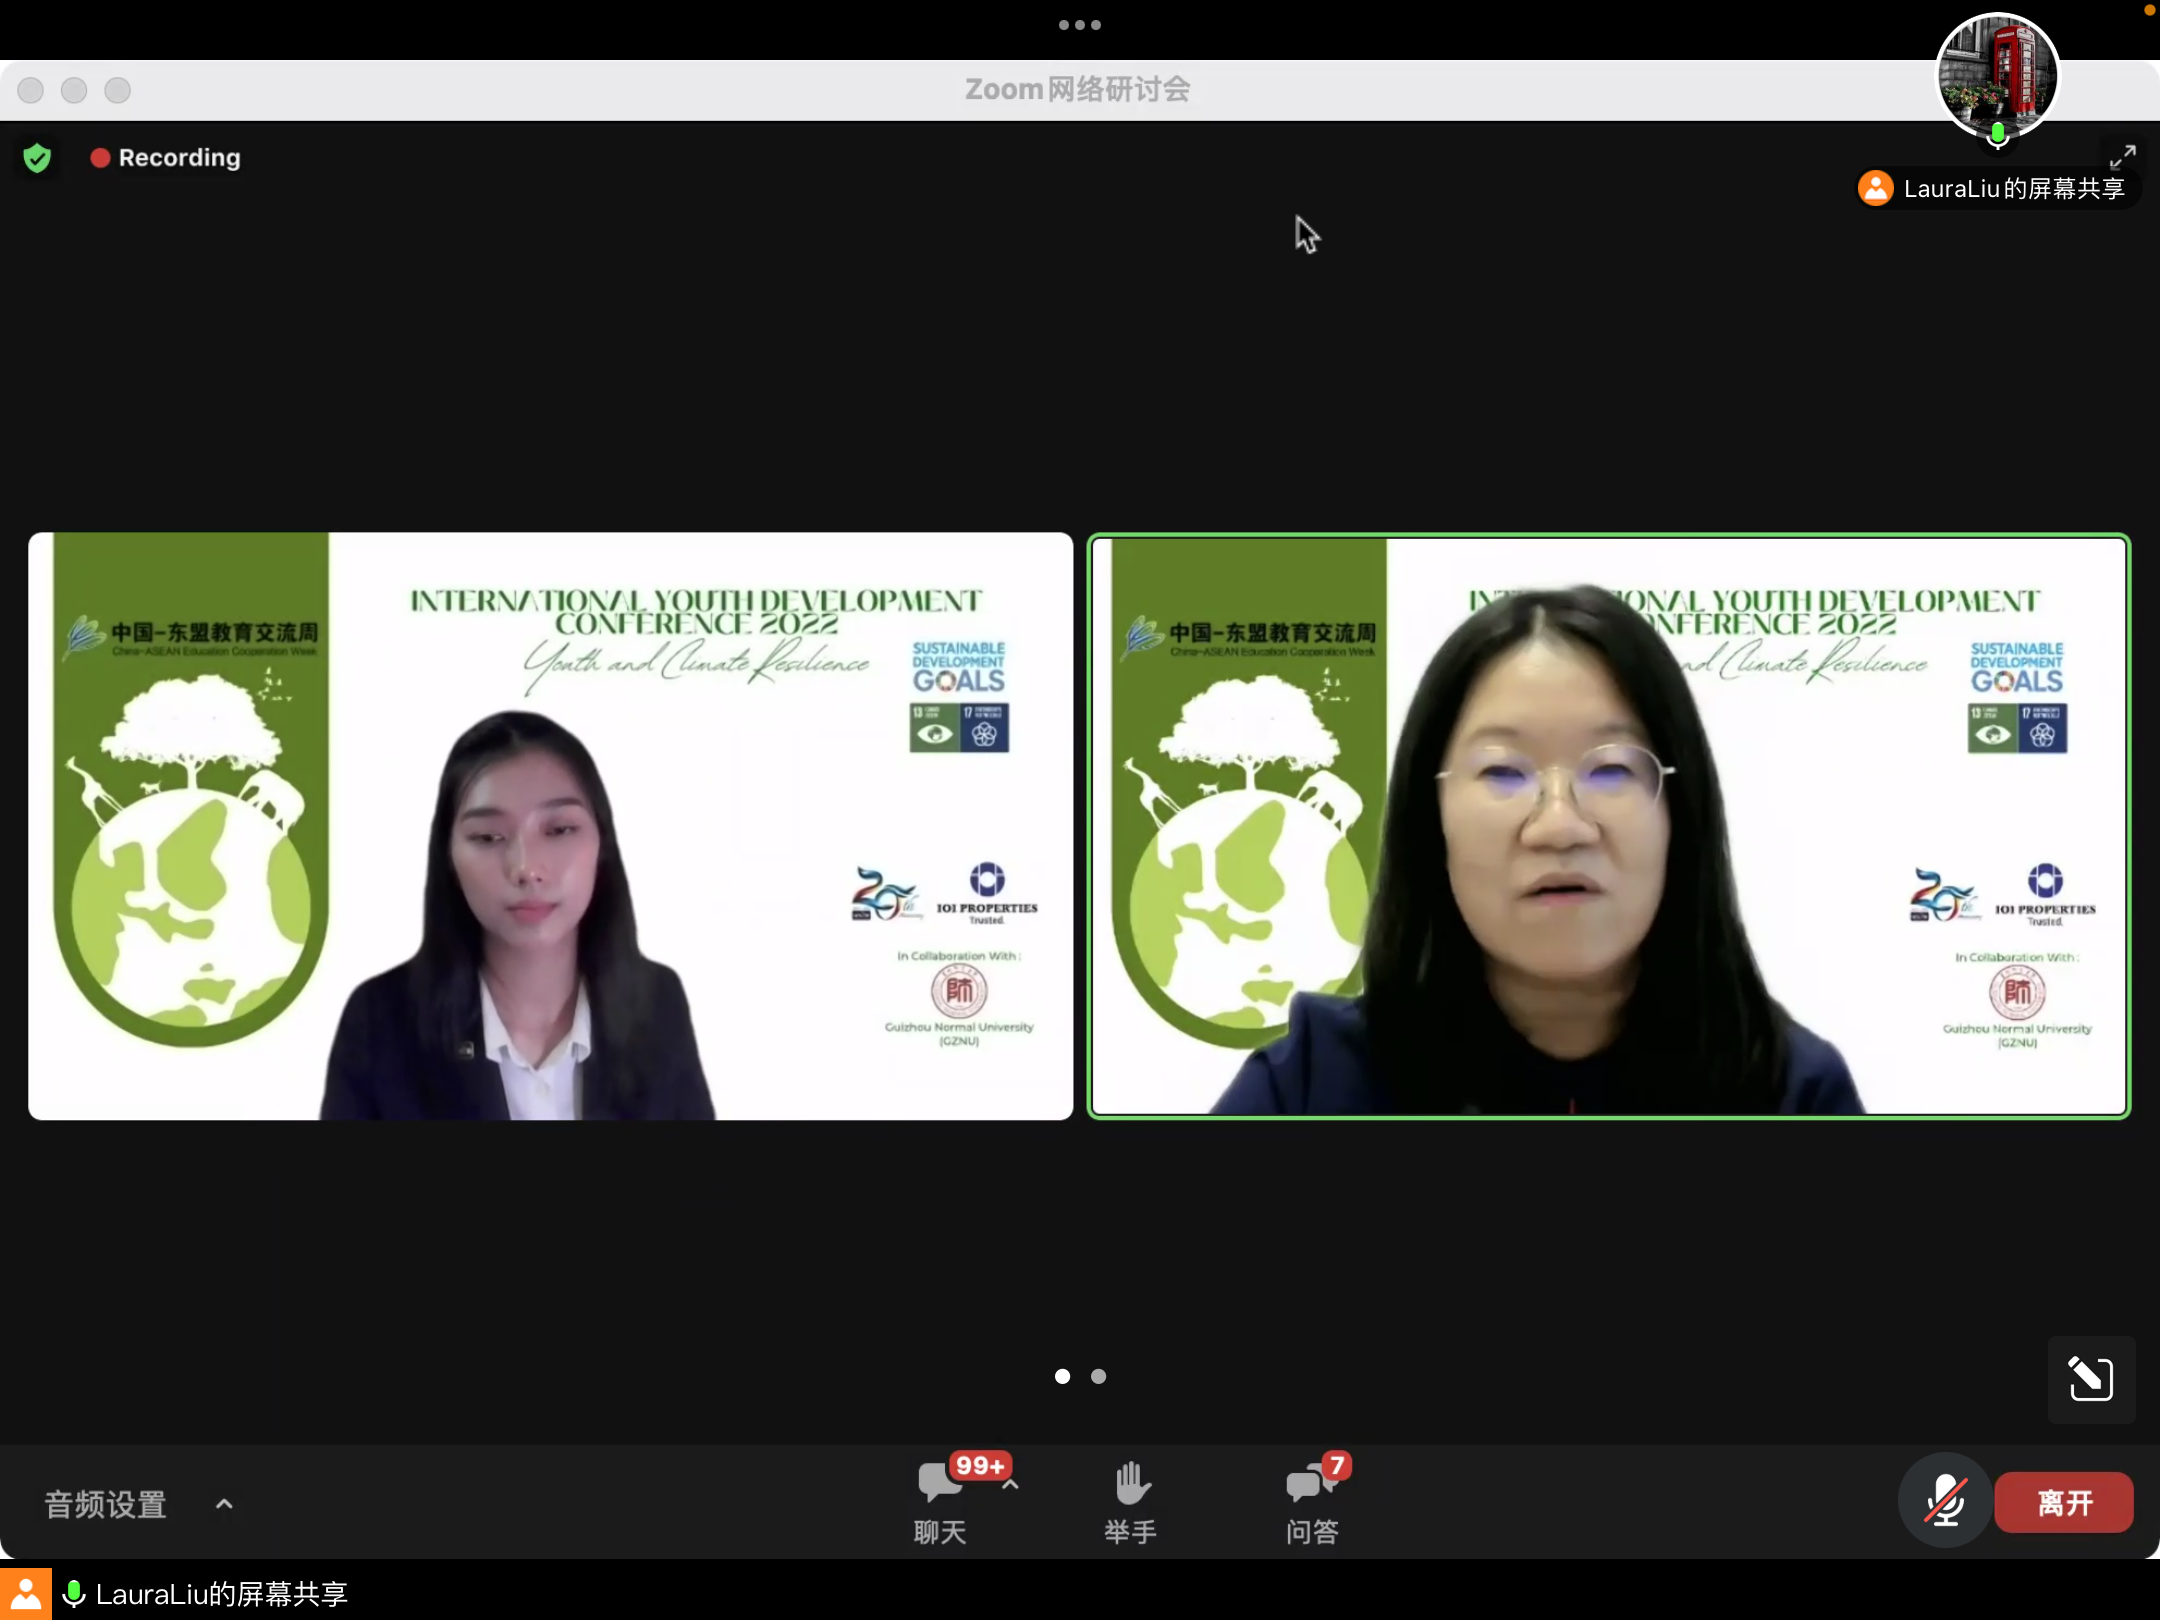Image resolution: width=2160 pixels, height=1620 pixels.
Task: Select first video page dot
Action: [1062, 1376]
